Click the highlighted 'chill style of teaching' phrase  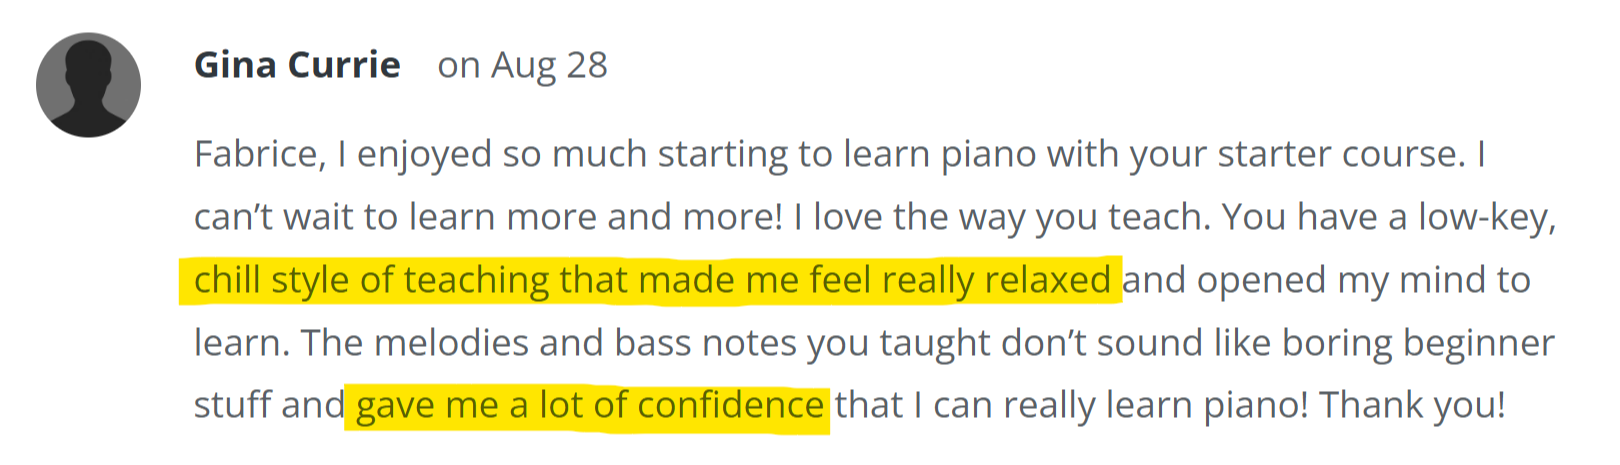tap(373, 280)
